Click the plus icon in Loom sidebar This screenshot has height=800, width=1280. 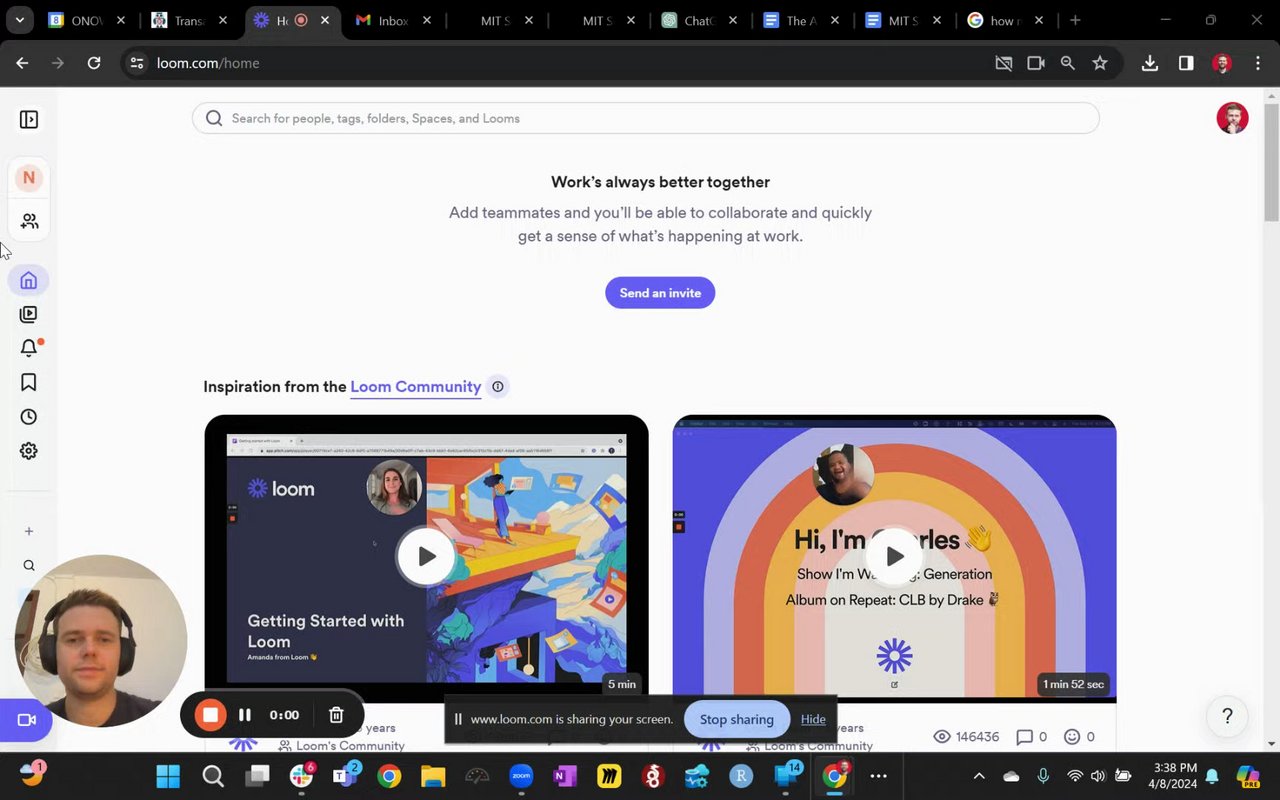click(29, 531)
